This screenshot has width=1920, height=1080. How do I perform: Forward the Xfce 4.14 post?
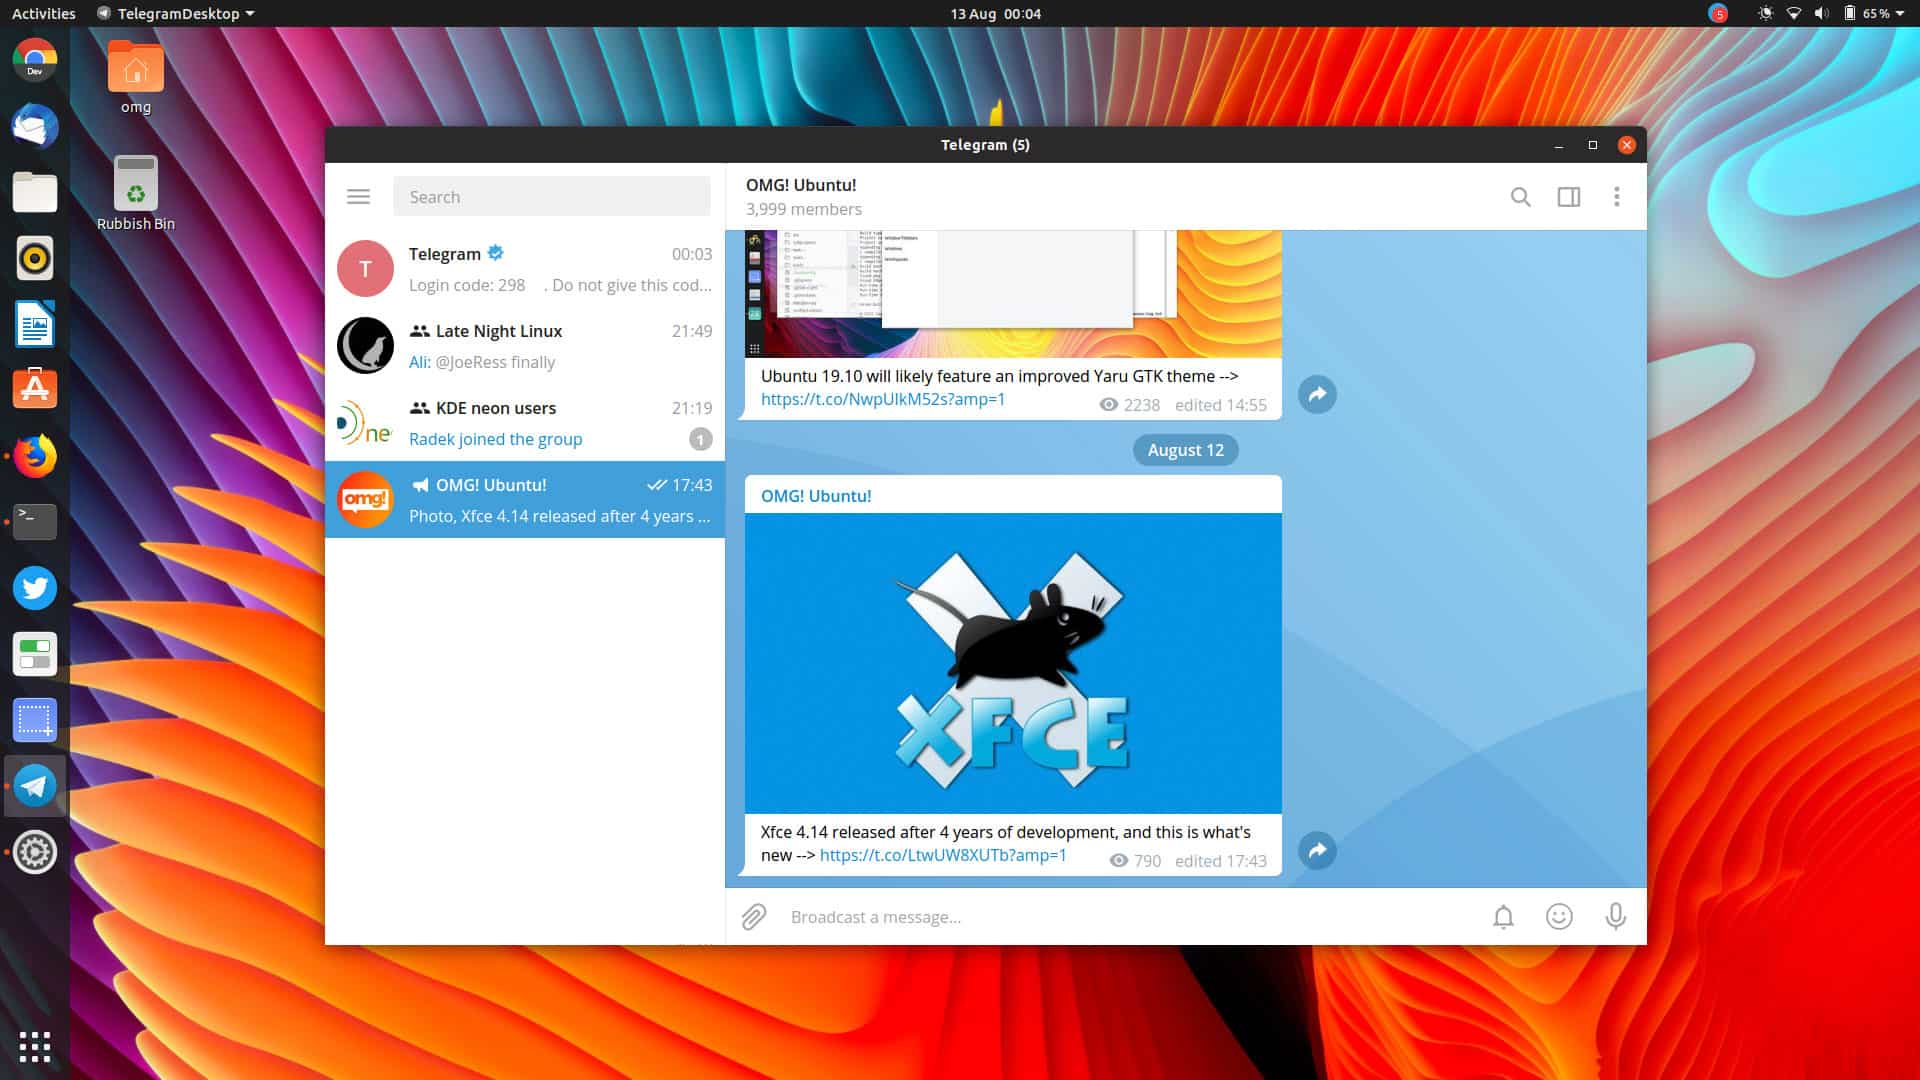point(1317,851)
